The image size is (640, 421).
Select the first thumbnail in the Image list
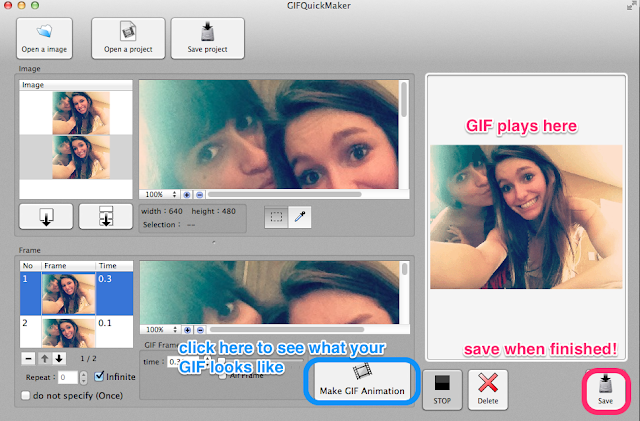[81, 113]
